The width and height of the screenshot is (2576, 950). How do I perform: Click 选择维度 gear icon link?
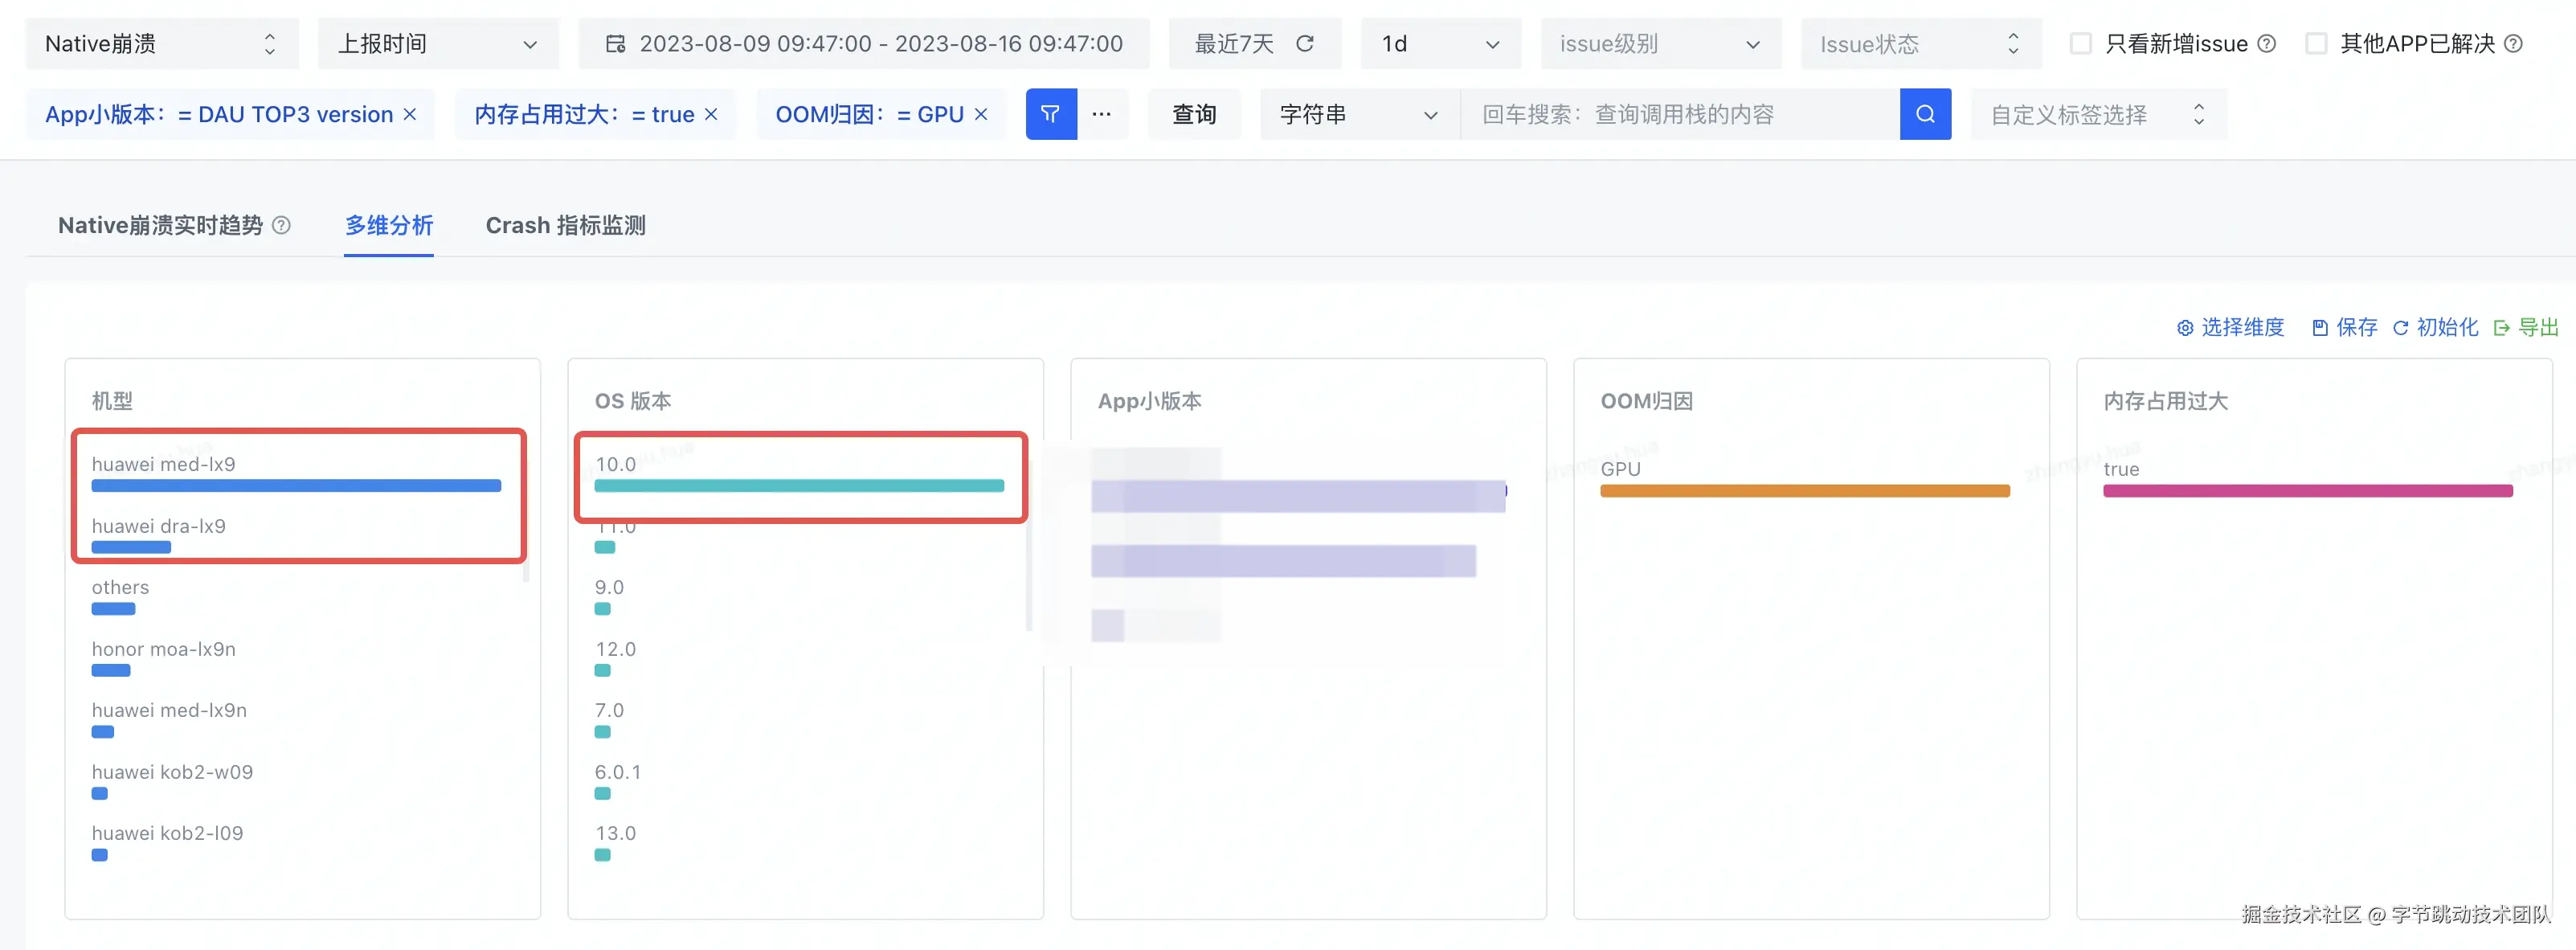(x=2230, y=327)
